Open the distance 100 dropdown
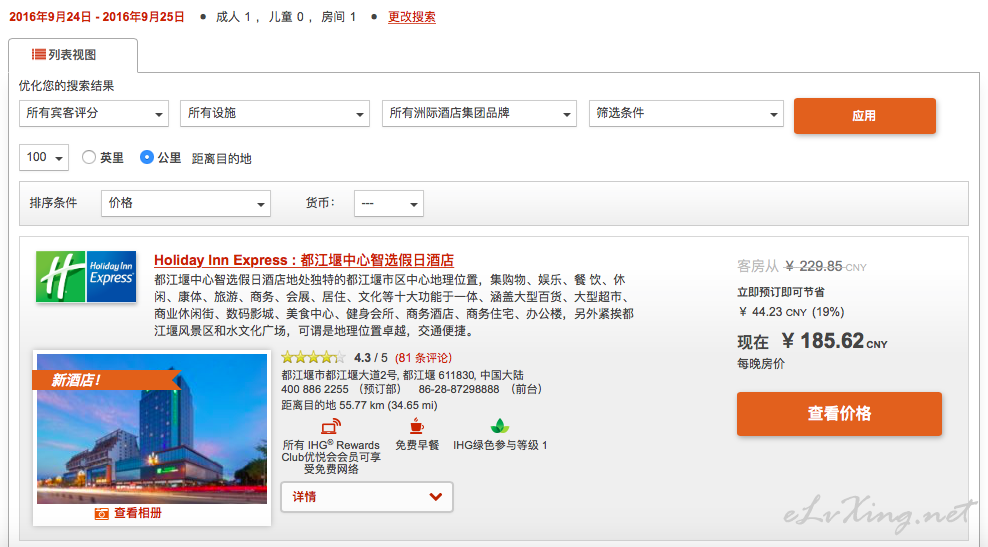This screenshot has height=547, width=988. [44, 158]
